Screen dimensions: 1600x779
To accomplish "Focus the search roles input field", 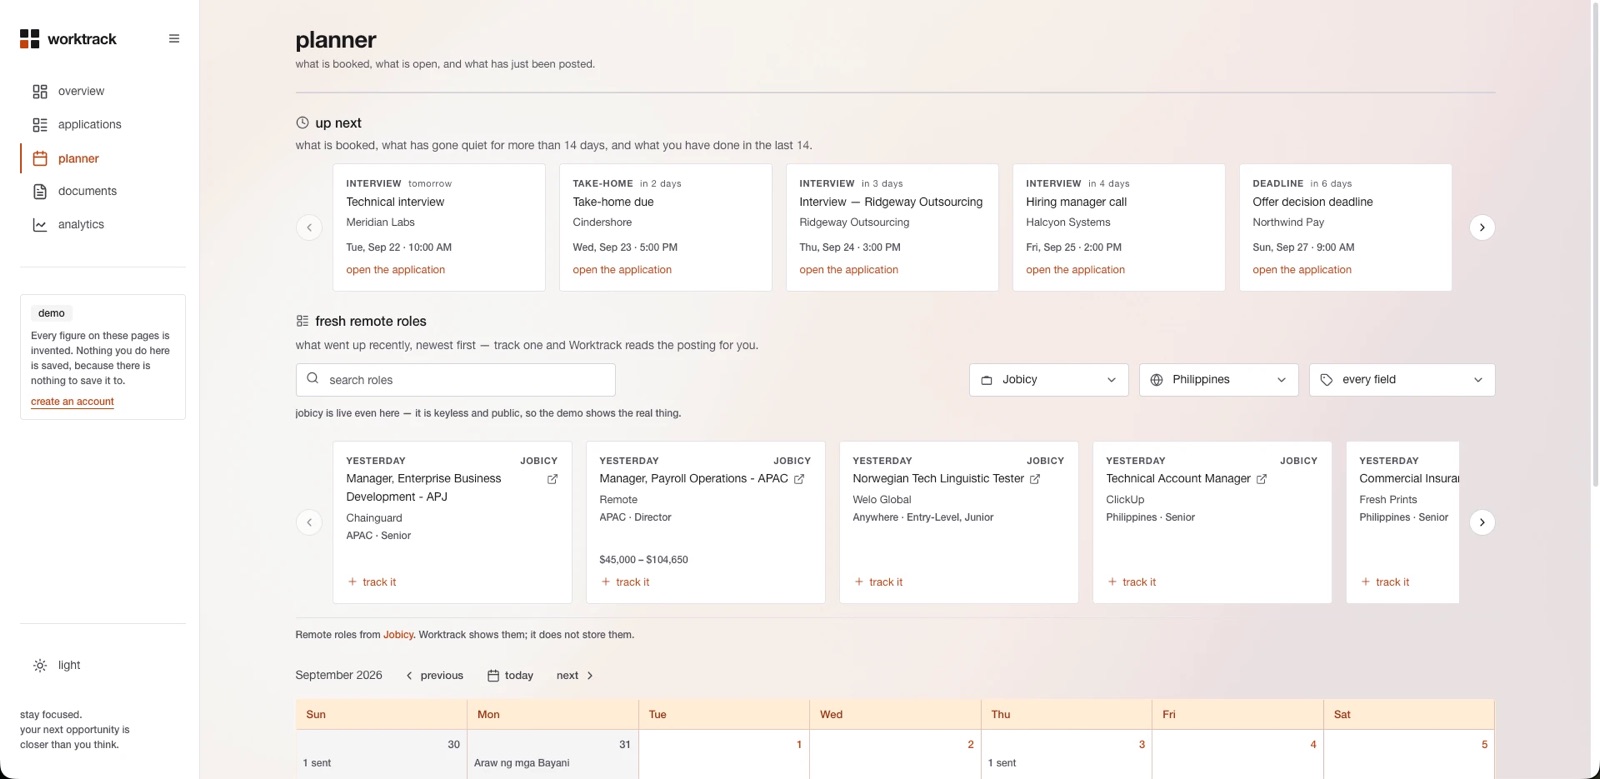I will click(456, 380).
